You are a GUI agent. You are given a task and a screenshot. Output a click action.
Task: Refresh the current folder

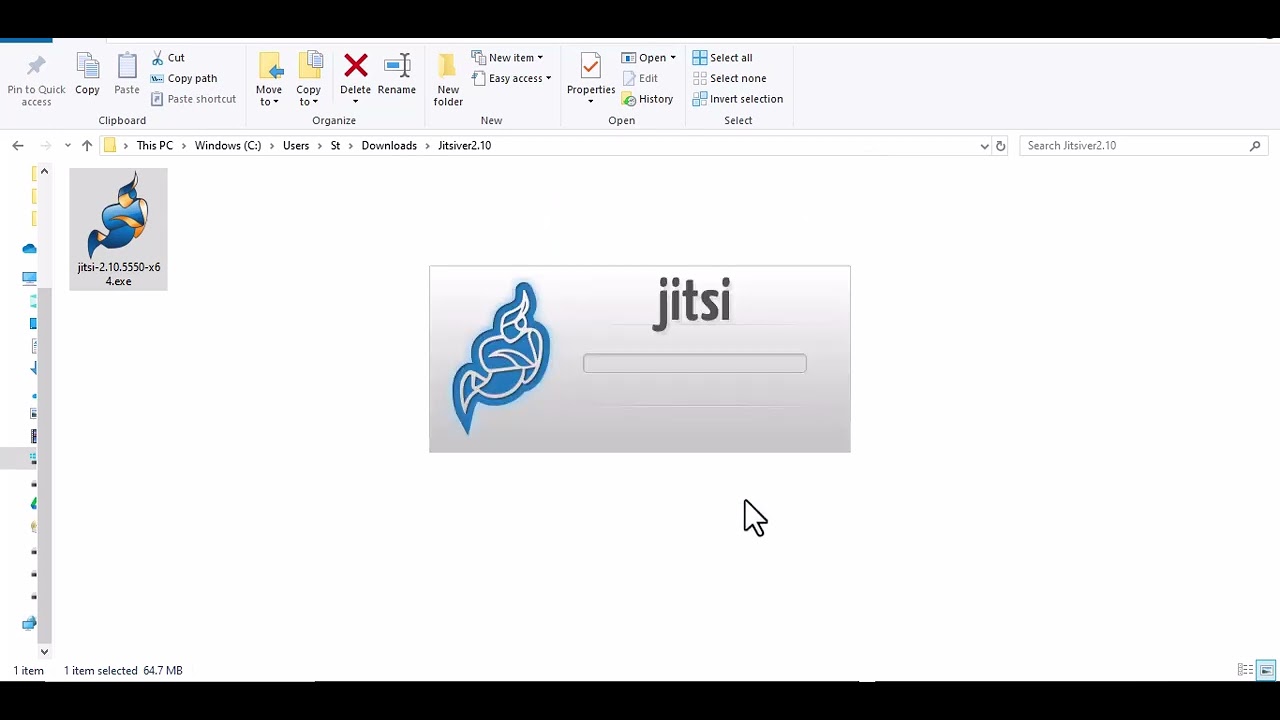click(x=1000, y=146)
